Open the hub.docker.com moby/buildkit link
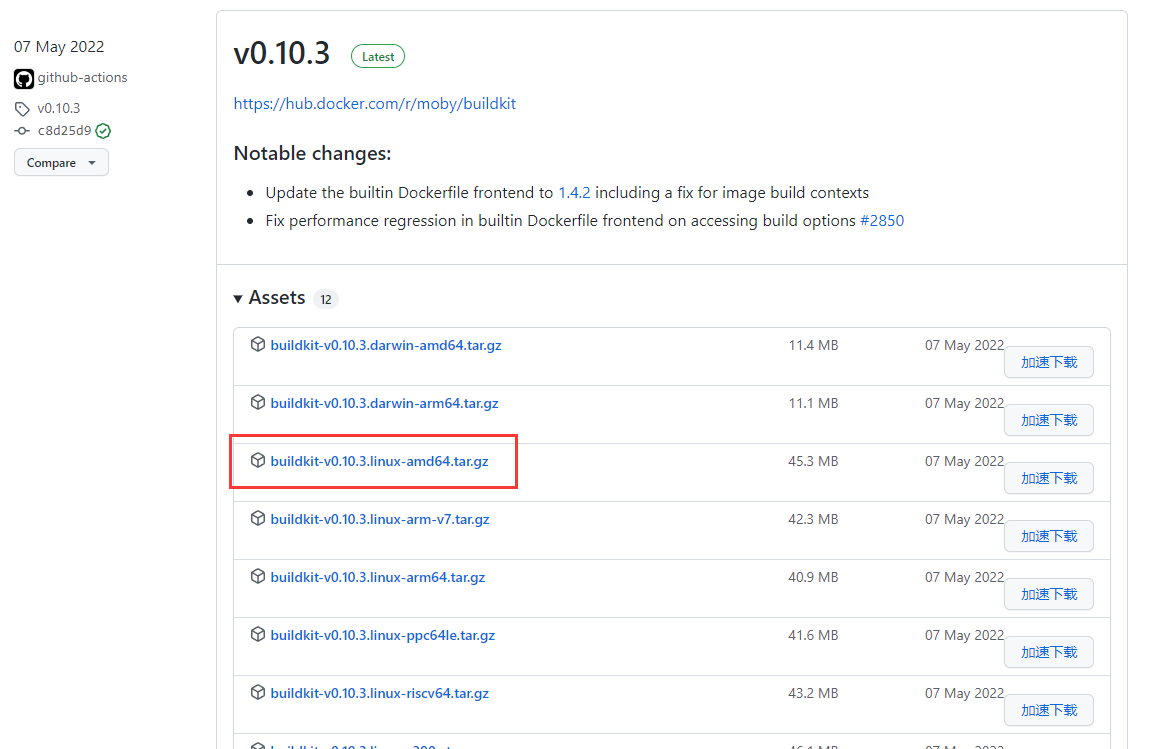 (x=374, y=104)
